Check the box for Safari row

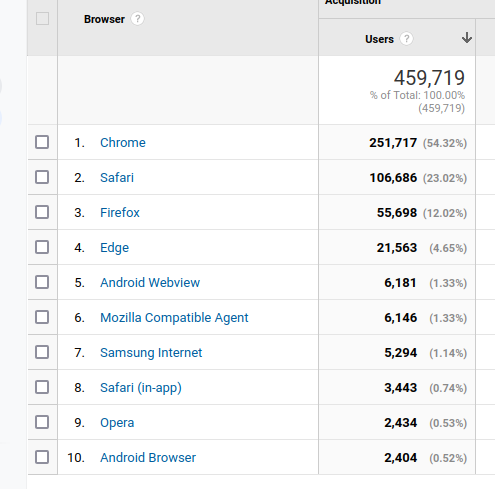(42, 177)
